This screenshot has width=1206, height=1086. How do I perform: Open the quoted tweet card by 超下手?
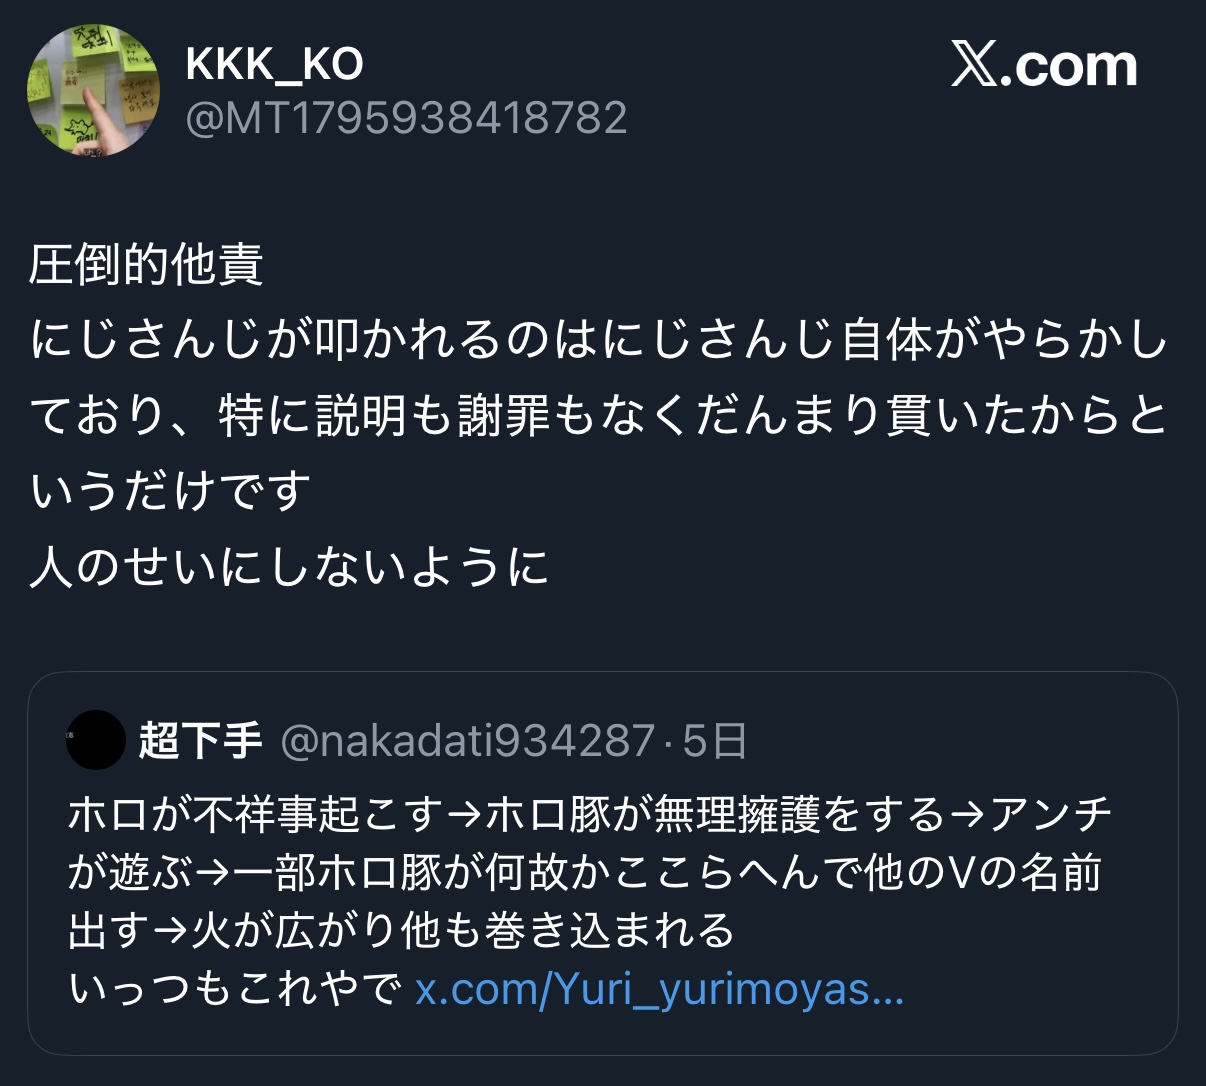tap(603, 863)
